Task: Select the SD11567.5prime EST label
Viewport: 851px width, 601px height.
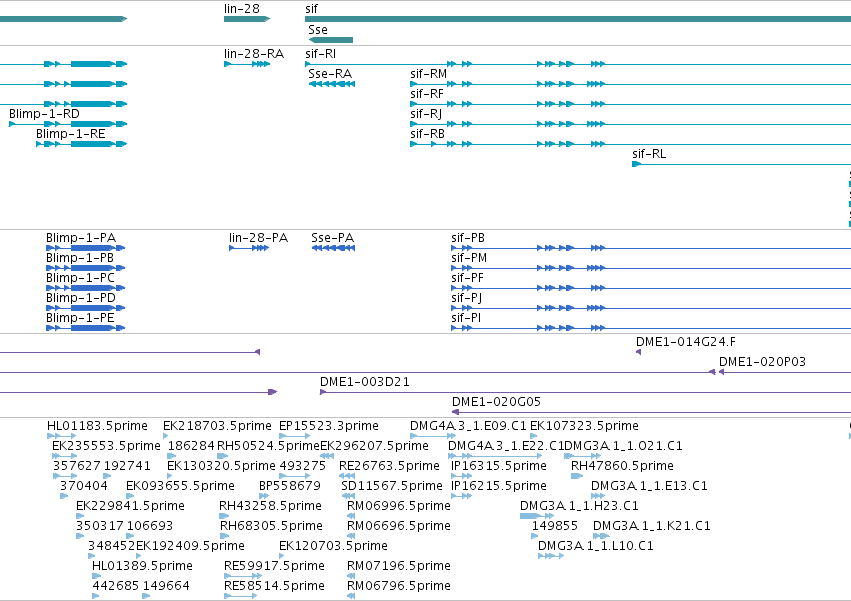Action: pos(392,485)
